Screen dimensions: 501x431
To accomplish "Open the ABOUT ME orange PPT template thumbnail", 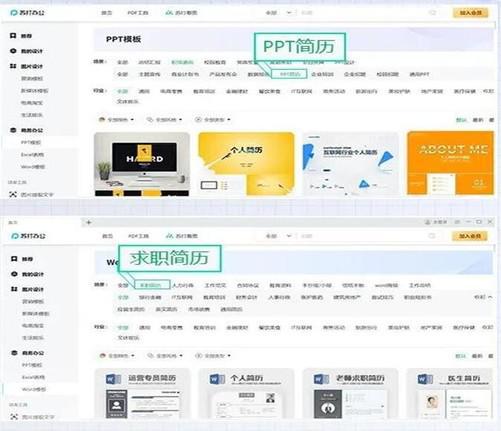I will coord(450,163).
